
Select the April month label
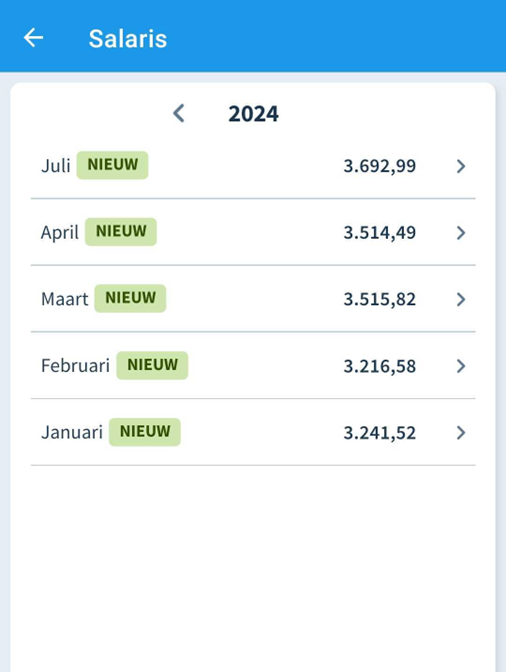click(x=60, y=233)
